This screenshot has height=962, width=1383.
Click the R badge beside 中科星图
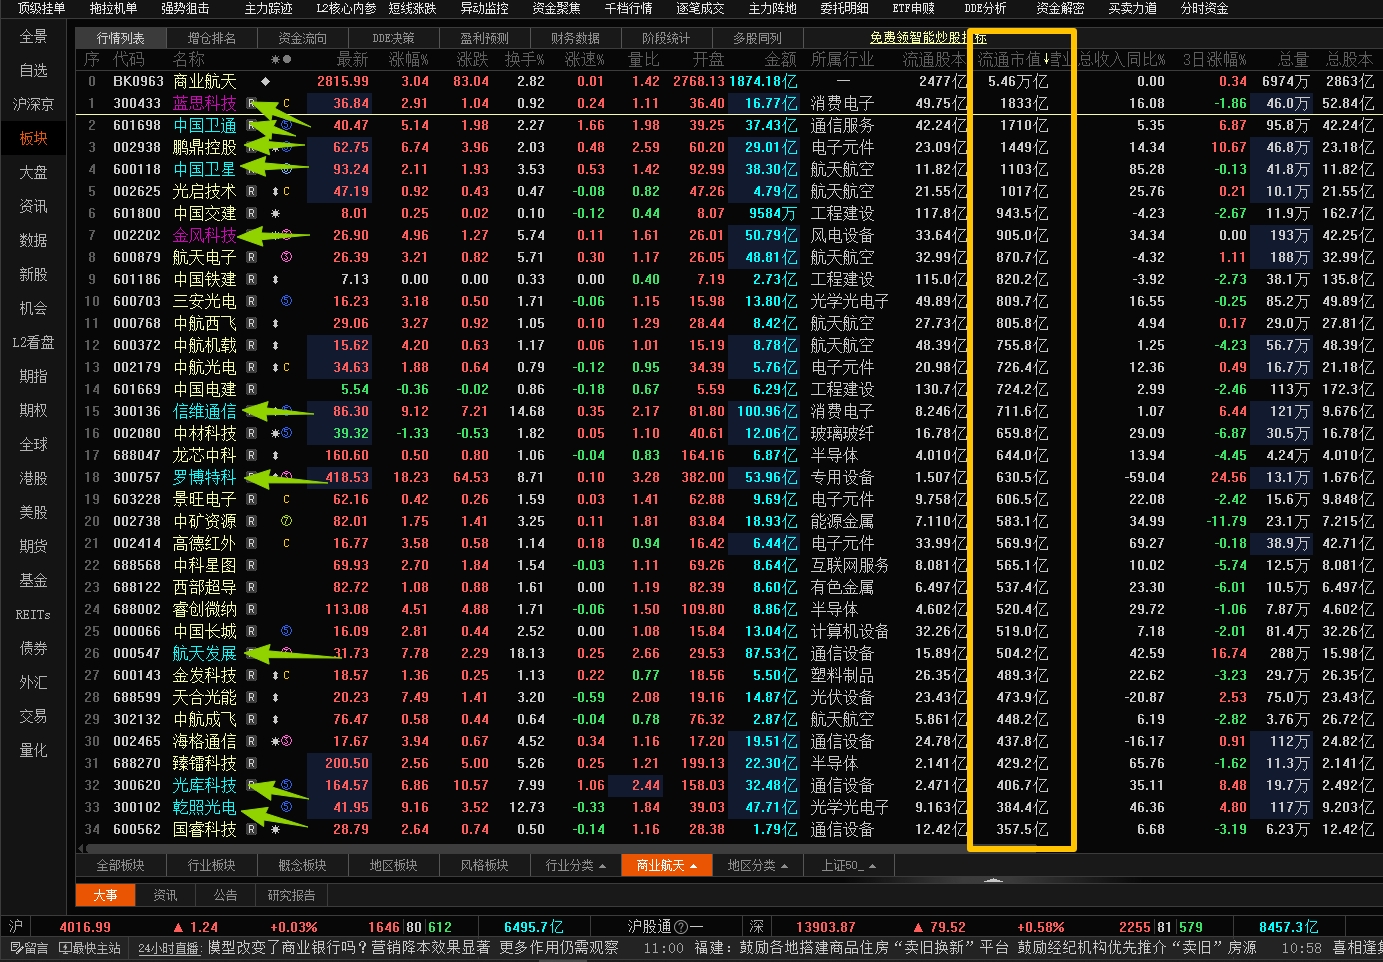coord(252,565)
